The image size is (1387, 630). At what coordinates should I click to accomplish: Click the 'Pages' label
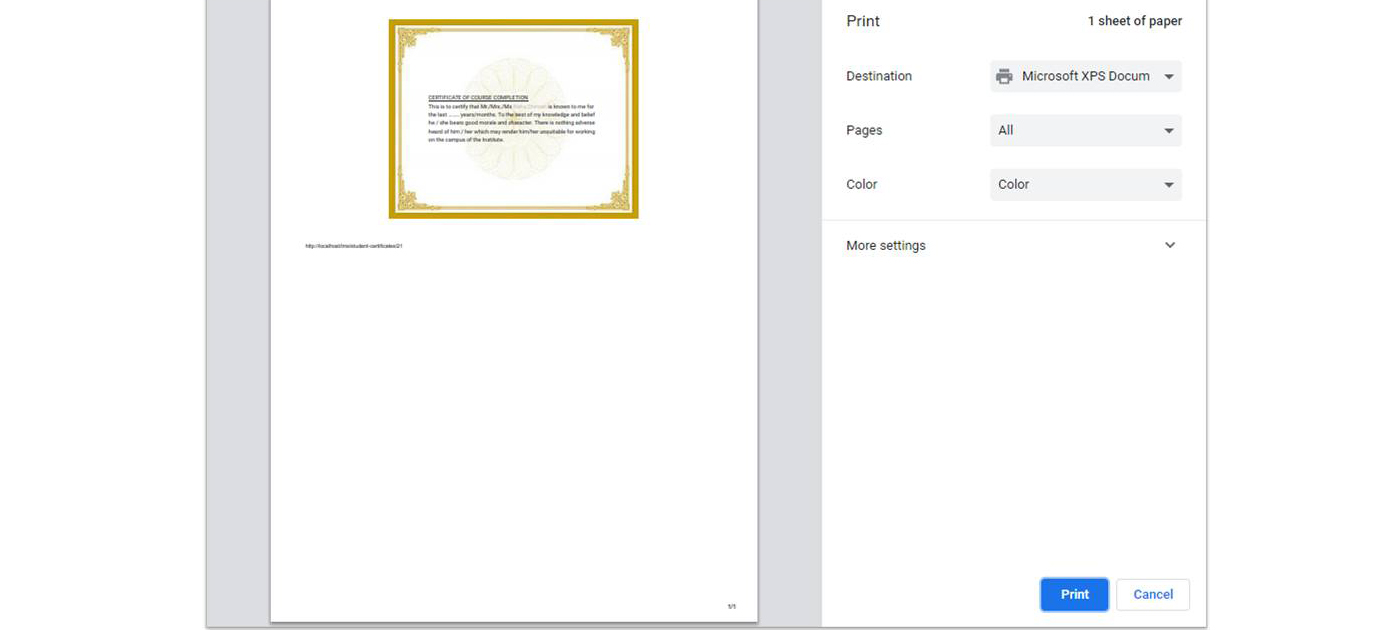click(x=864, y=130)
